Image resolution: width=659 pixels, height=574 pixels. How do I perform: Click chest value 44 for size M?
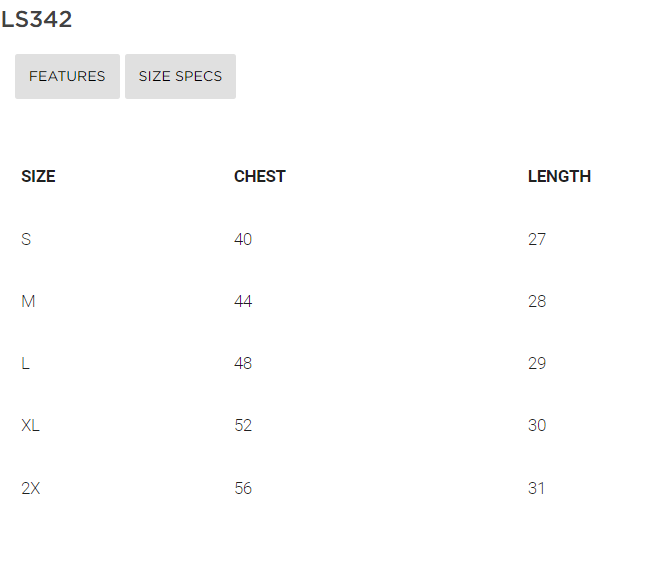point(243,301)
